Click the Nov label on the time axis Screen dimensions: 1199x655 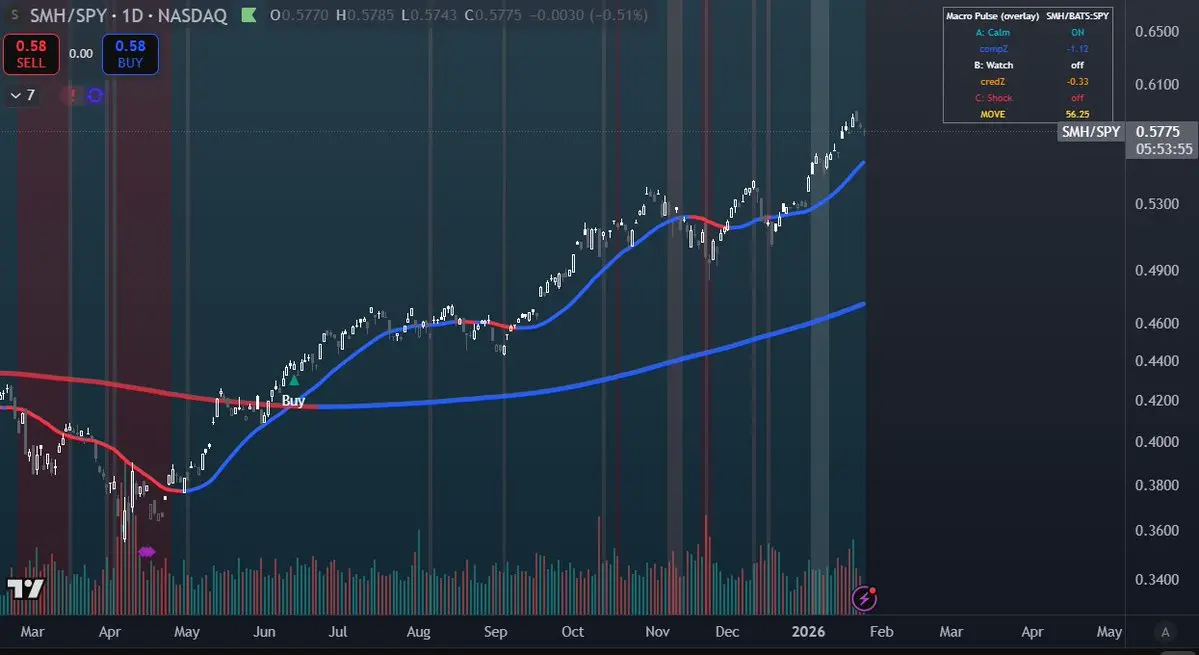tap(658, 632)
